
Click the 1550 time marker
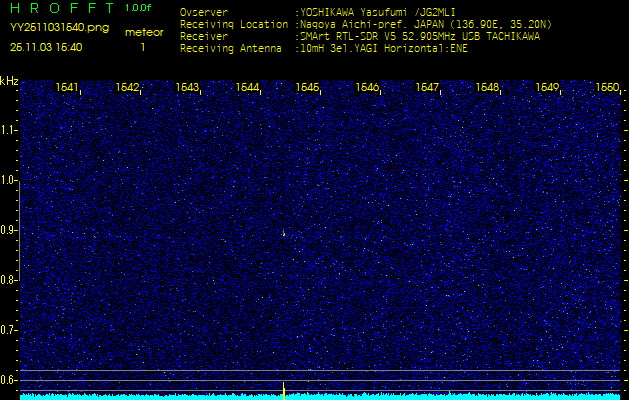click(x=608, y=87)
